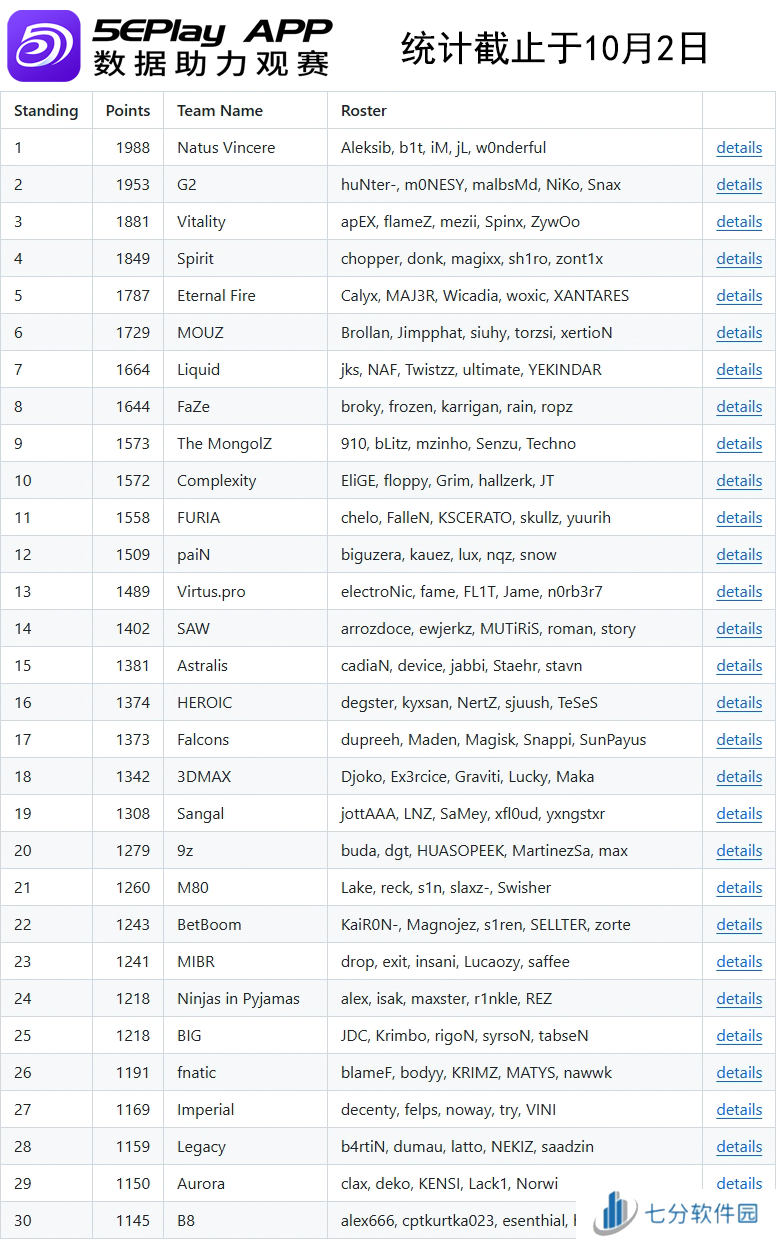Viewport: 776px width, 1239px height.
Task: Click the watermark logo icon at bottom right
Action: click(615, 1213)
